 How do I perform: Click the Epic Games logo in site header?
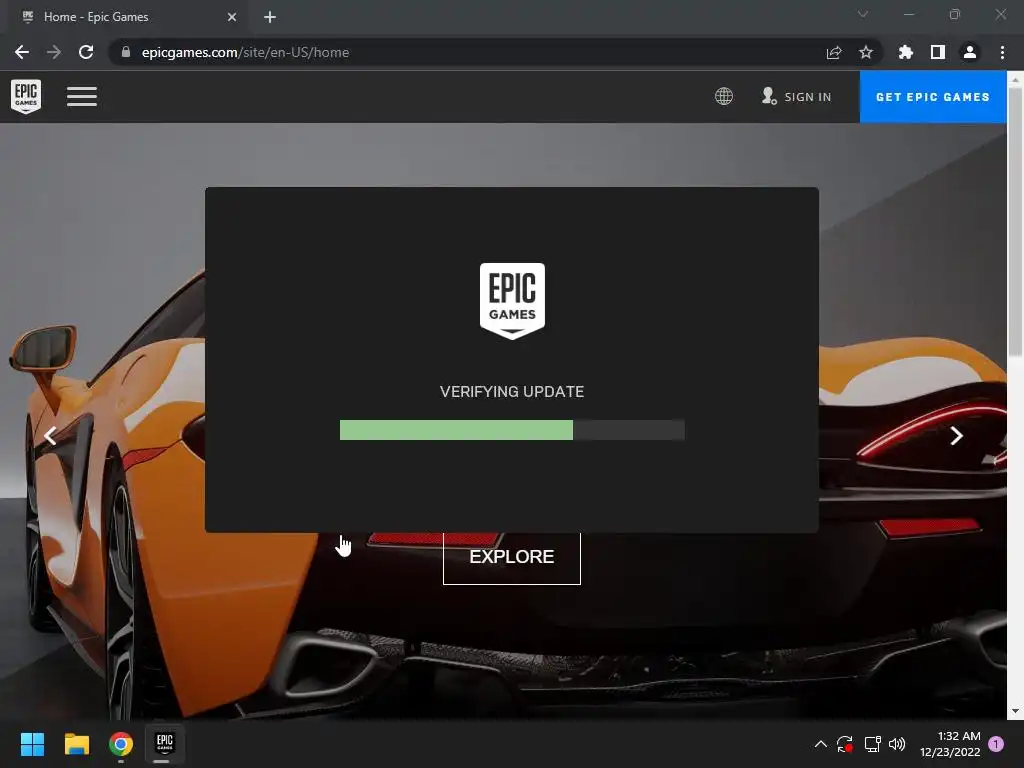26,96
